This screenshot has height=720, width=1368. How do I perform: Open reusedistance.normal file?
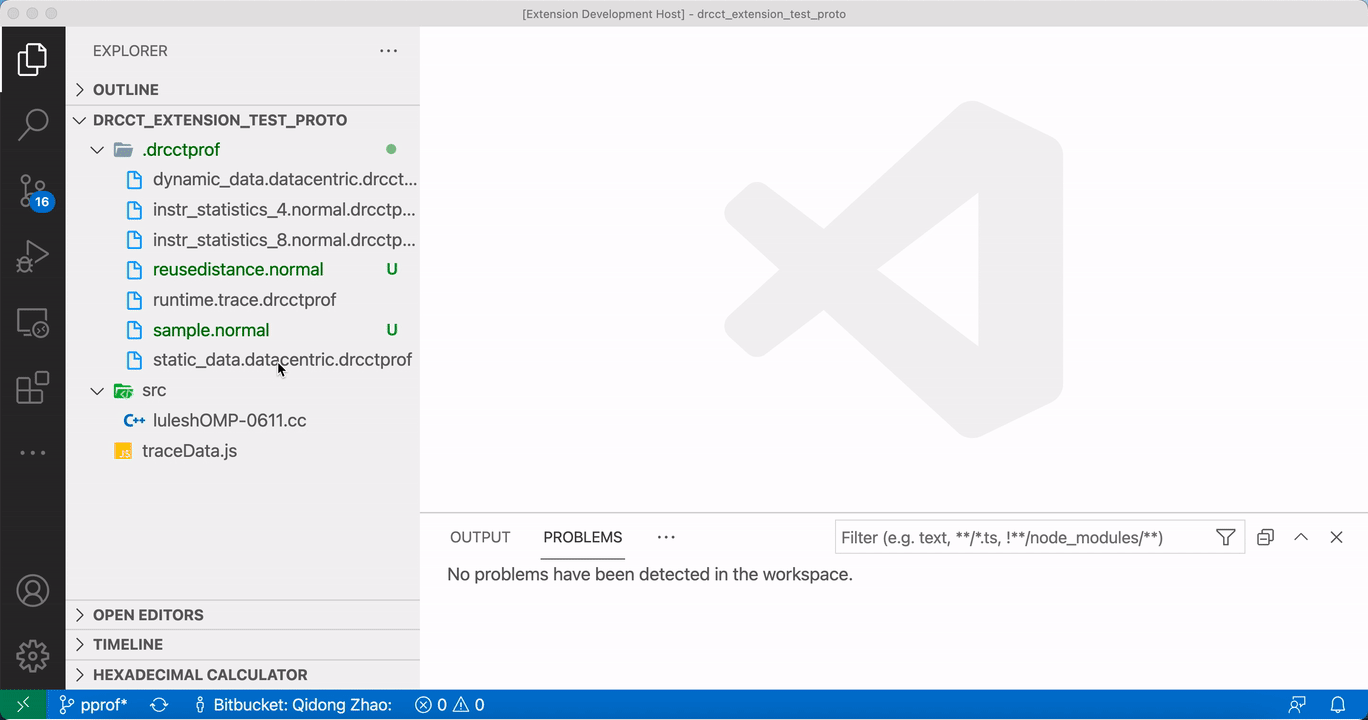(x=238, y=270)
